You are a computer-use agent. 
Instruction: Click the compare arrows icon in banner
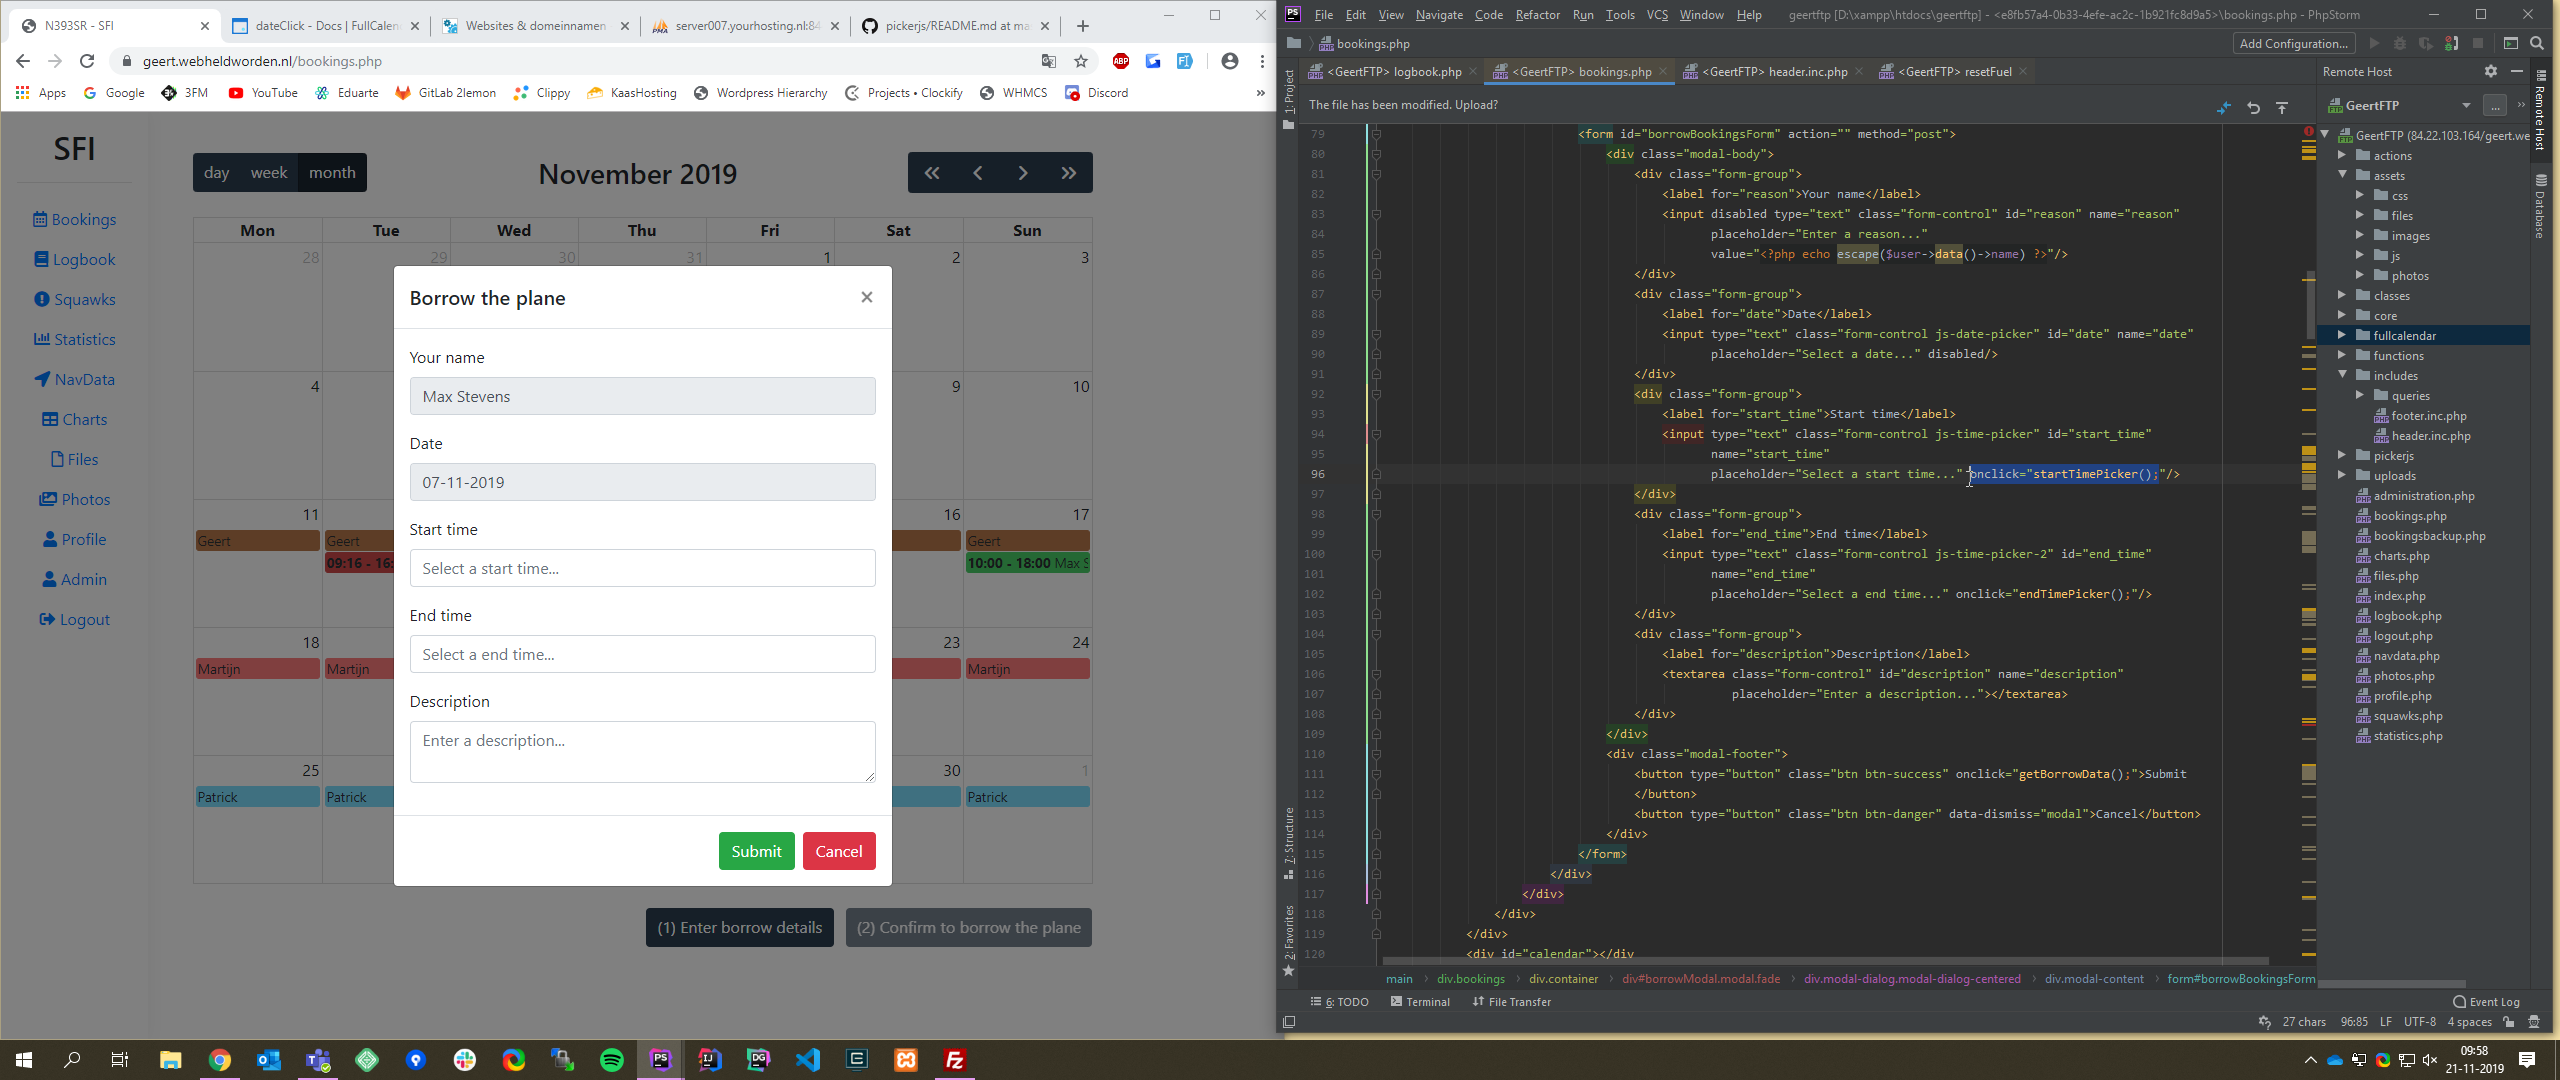2224,107
